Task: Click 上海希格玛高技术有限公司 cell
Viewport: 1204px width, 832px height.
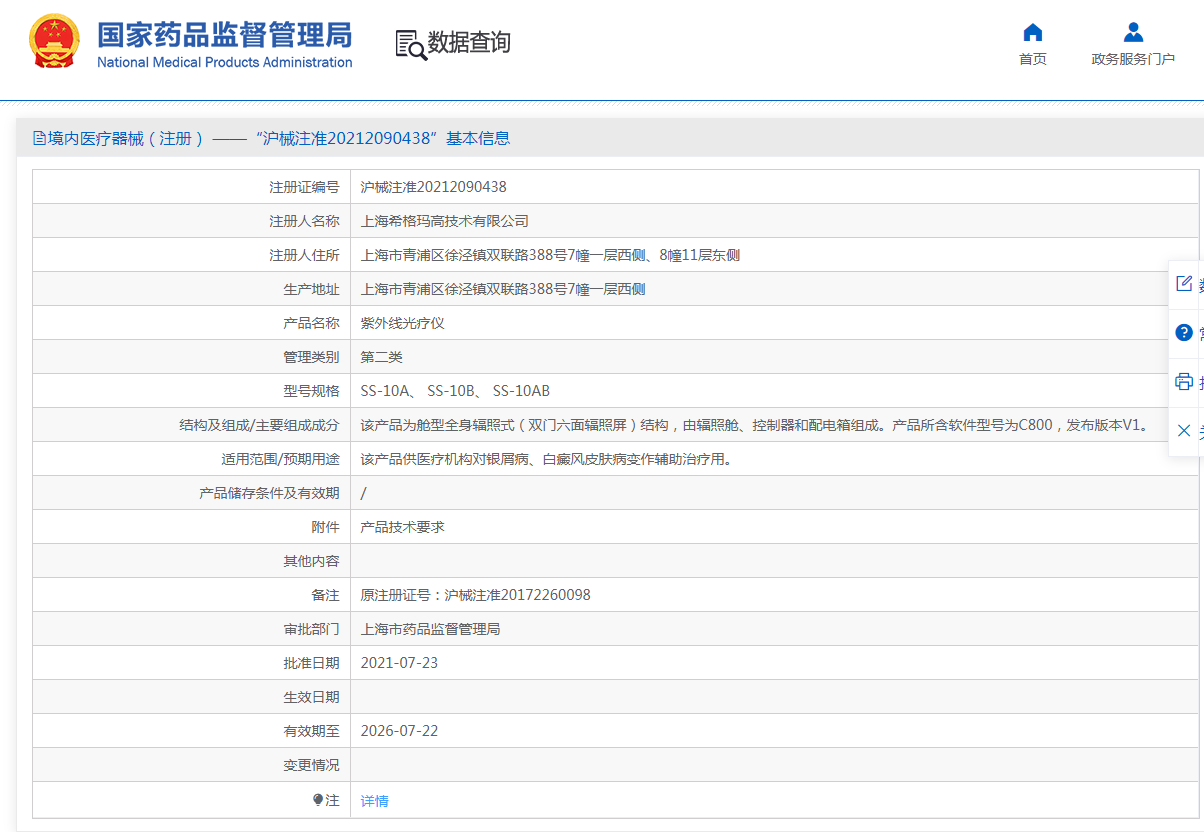Action: point(445,221)
